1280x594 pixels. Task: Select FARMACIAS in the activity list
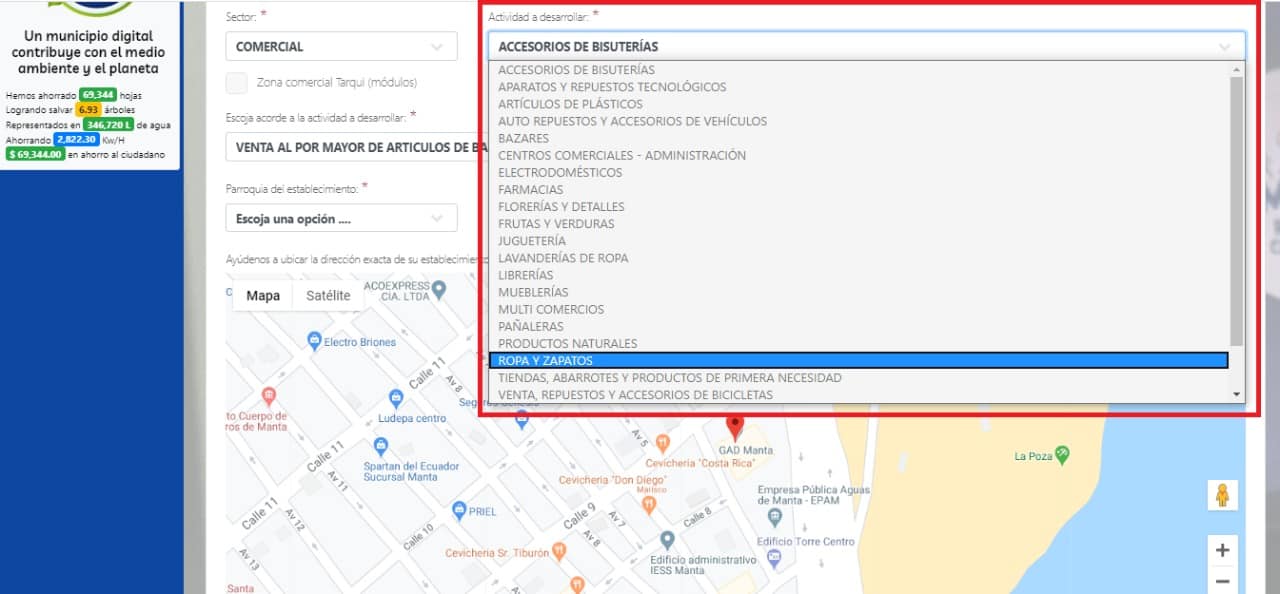[x=530, y=190]
